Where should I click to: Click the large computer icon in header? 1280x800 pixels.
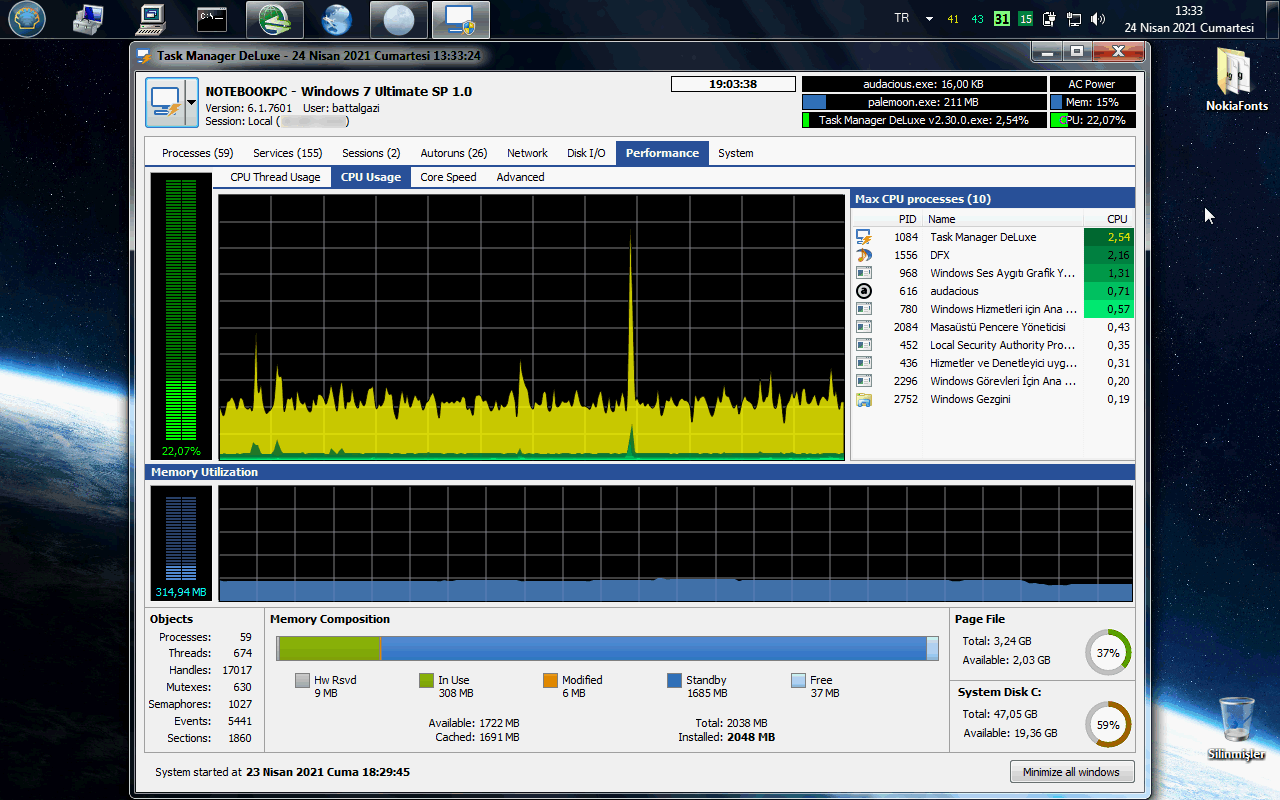point(165,102)
